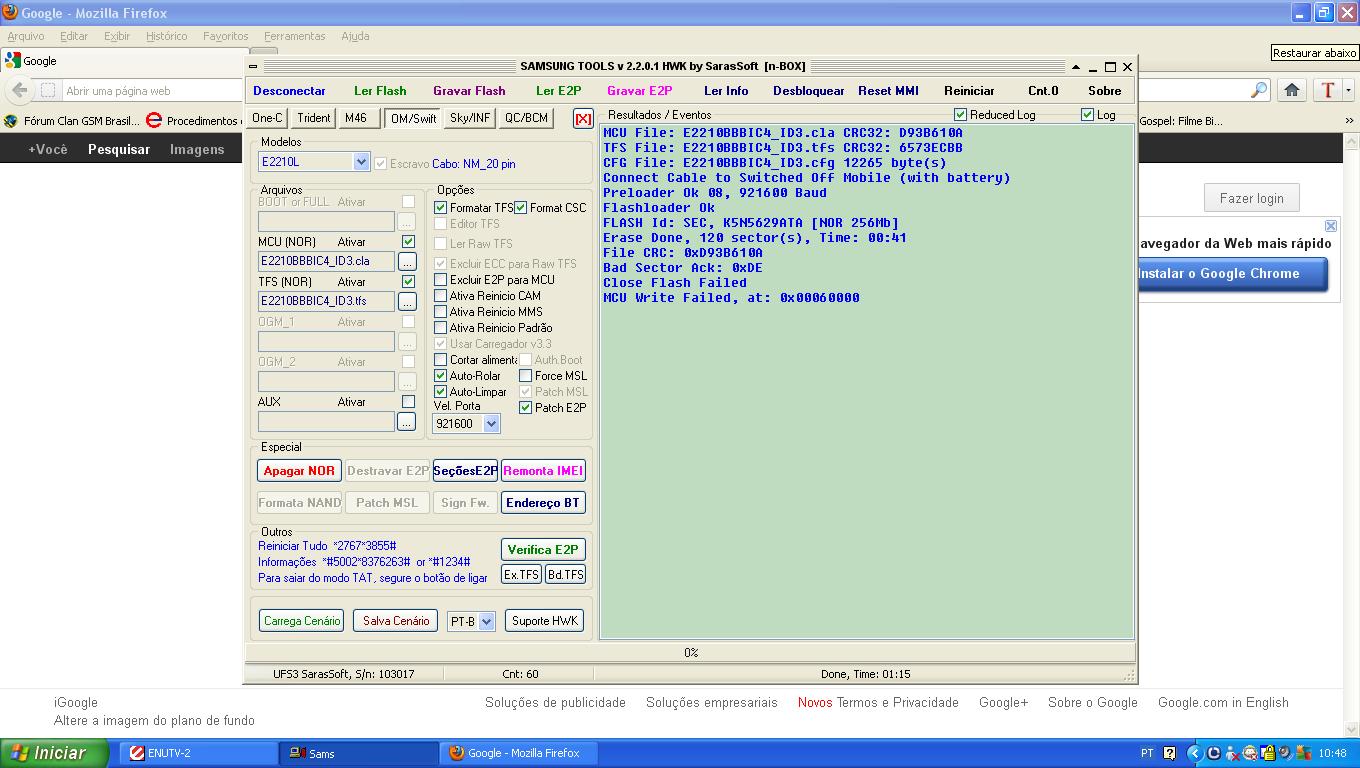Screen dimensions: 1360x768
Task: Click Remonta IMEI button
Action: pos(543,471)
